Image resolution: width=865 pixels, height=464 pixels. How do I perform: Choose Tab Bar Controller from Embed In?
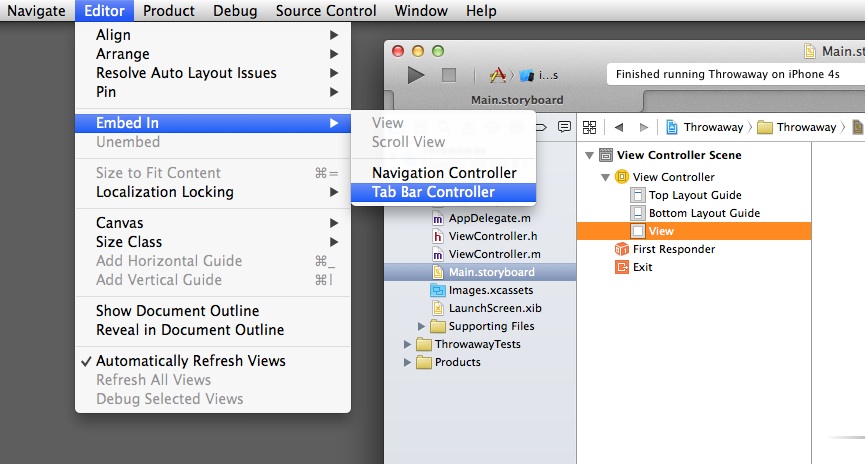(444, 192)
